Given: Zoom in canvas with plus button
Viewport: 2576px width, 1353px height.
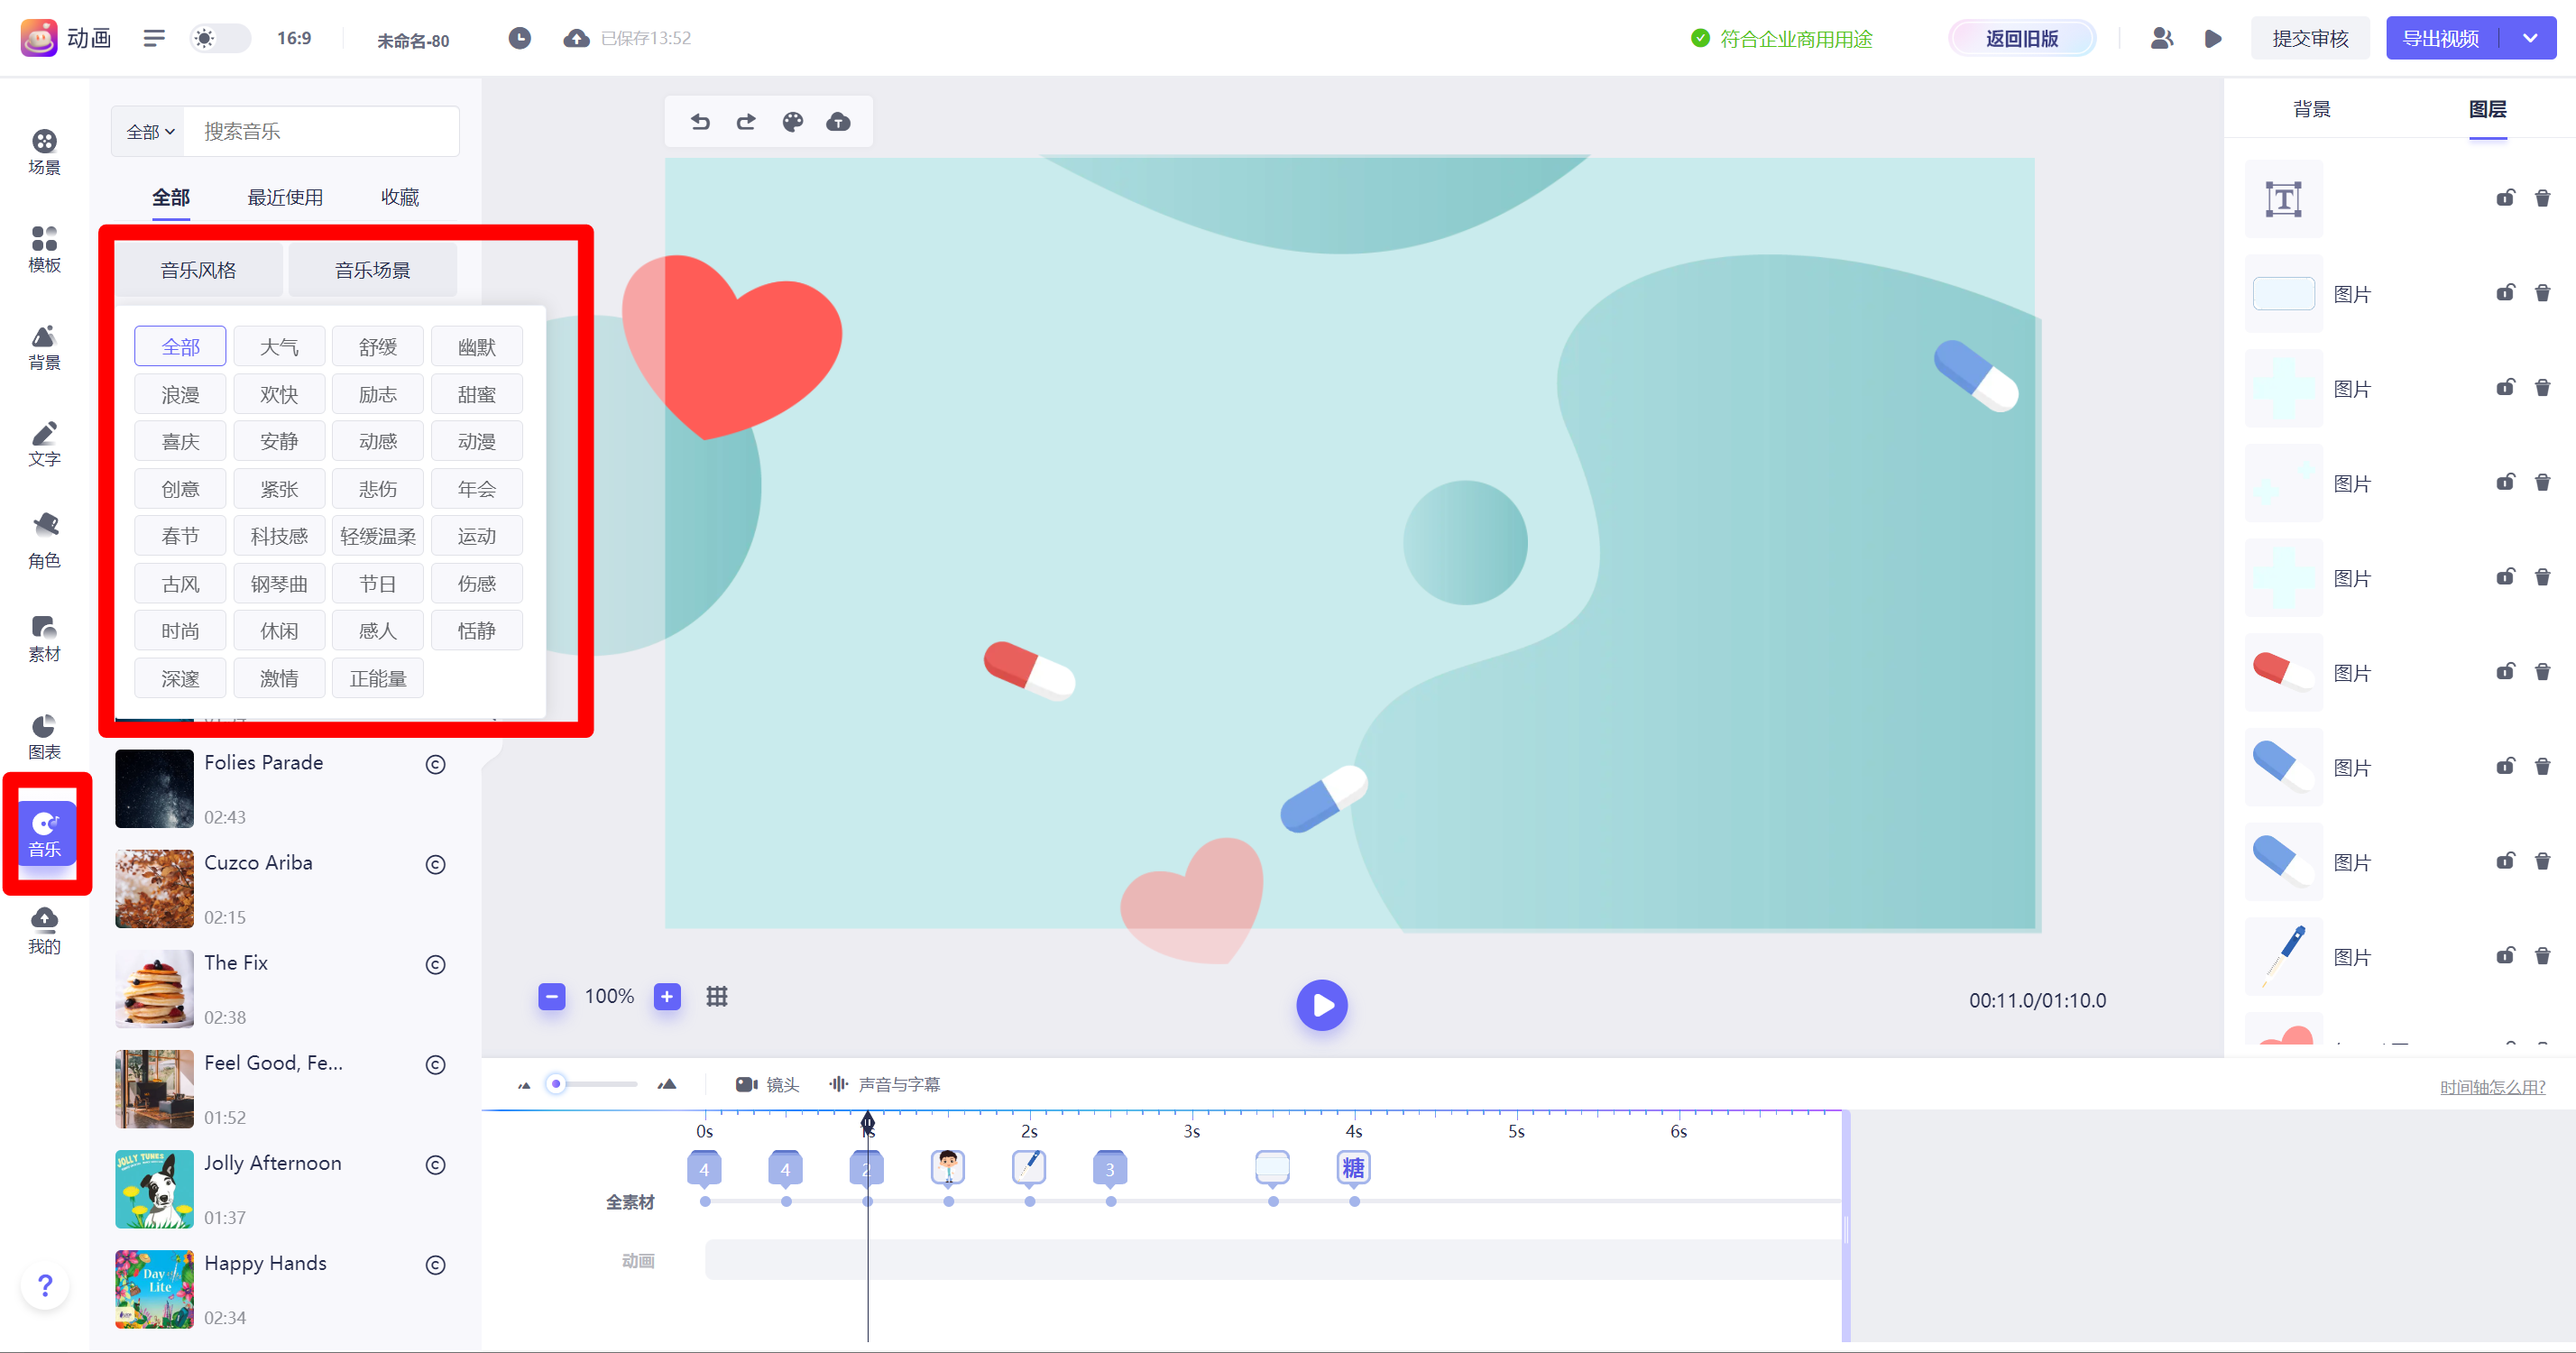Looking at the screenshot, I should tap(667, 996).
